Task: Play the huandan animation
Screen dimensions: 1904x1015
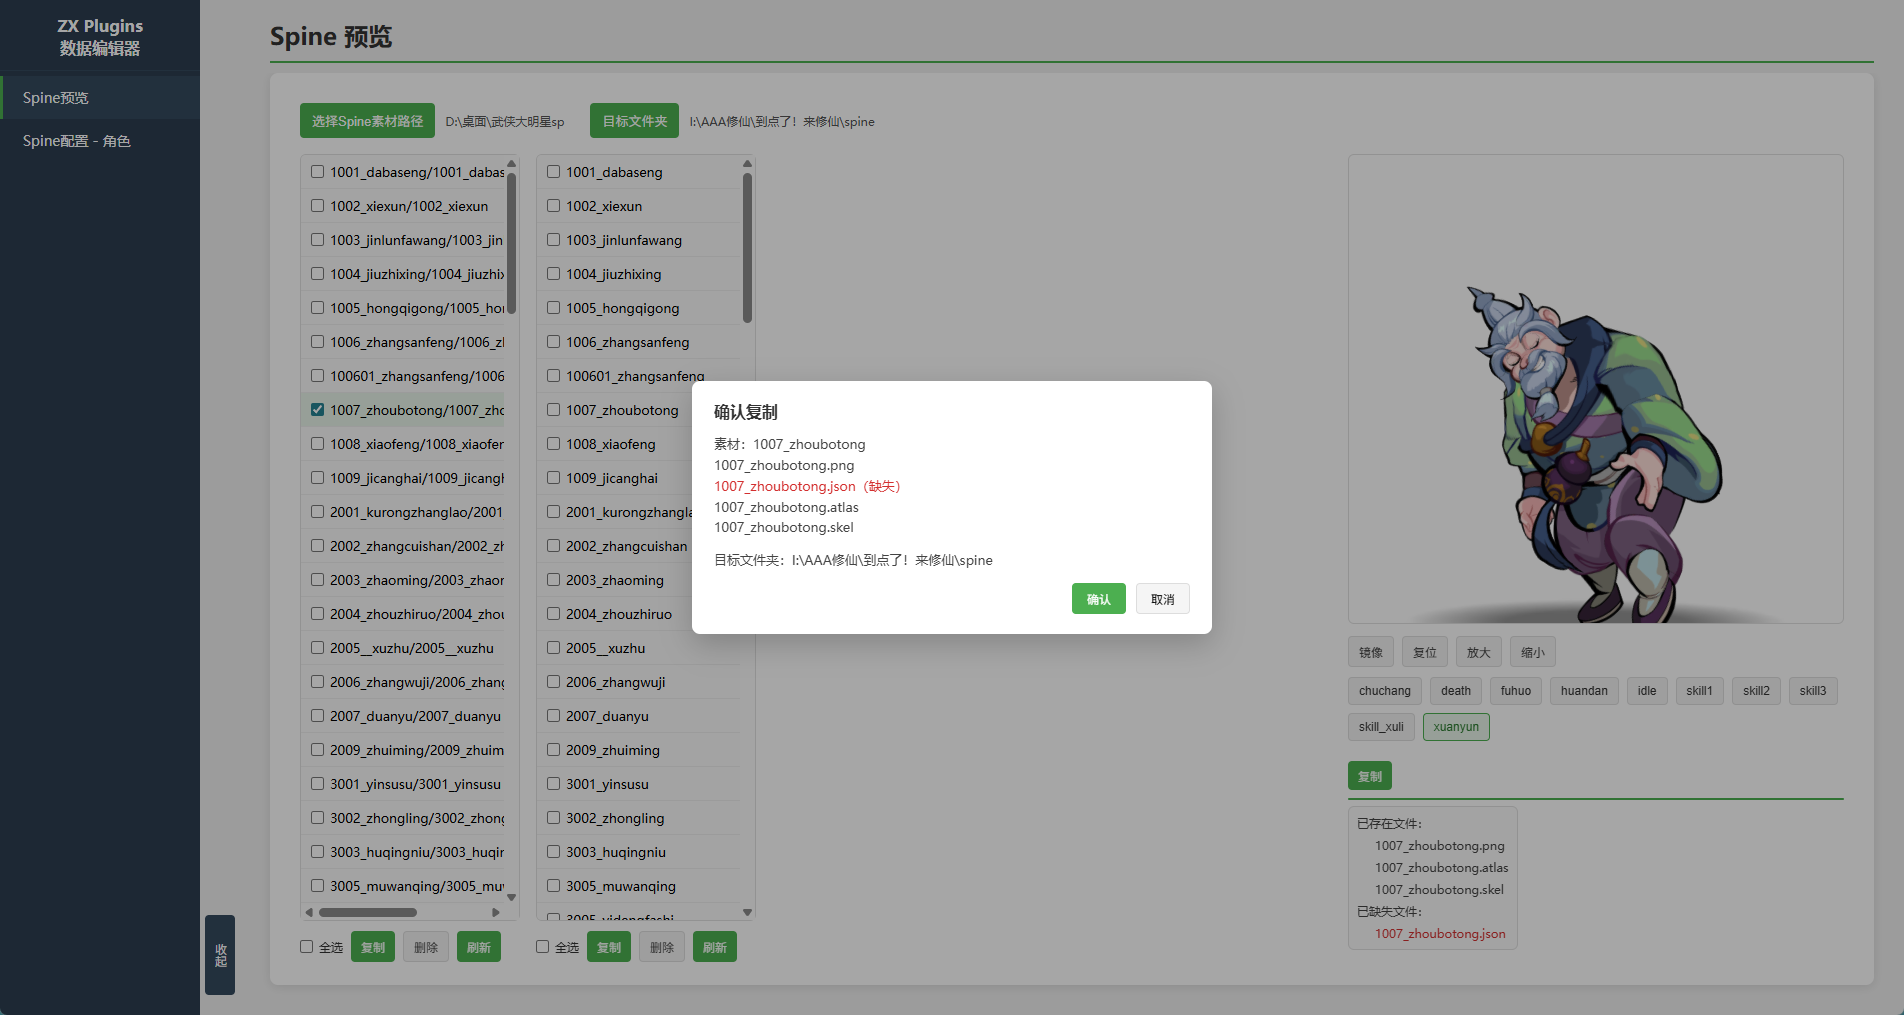Action: pos(1584,691)
